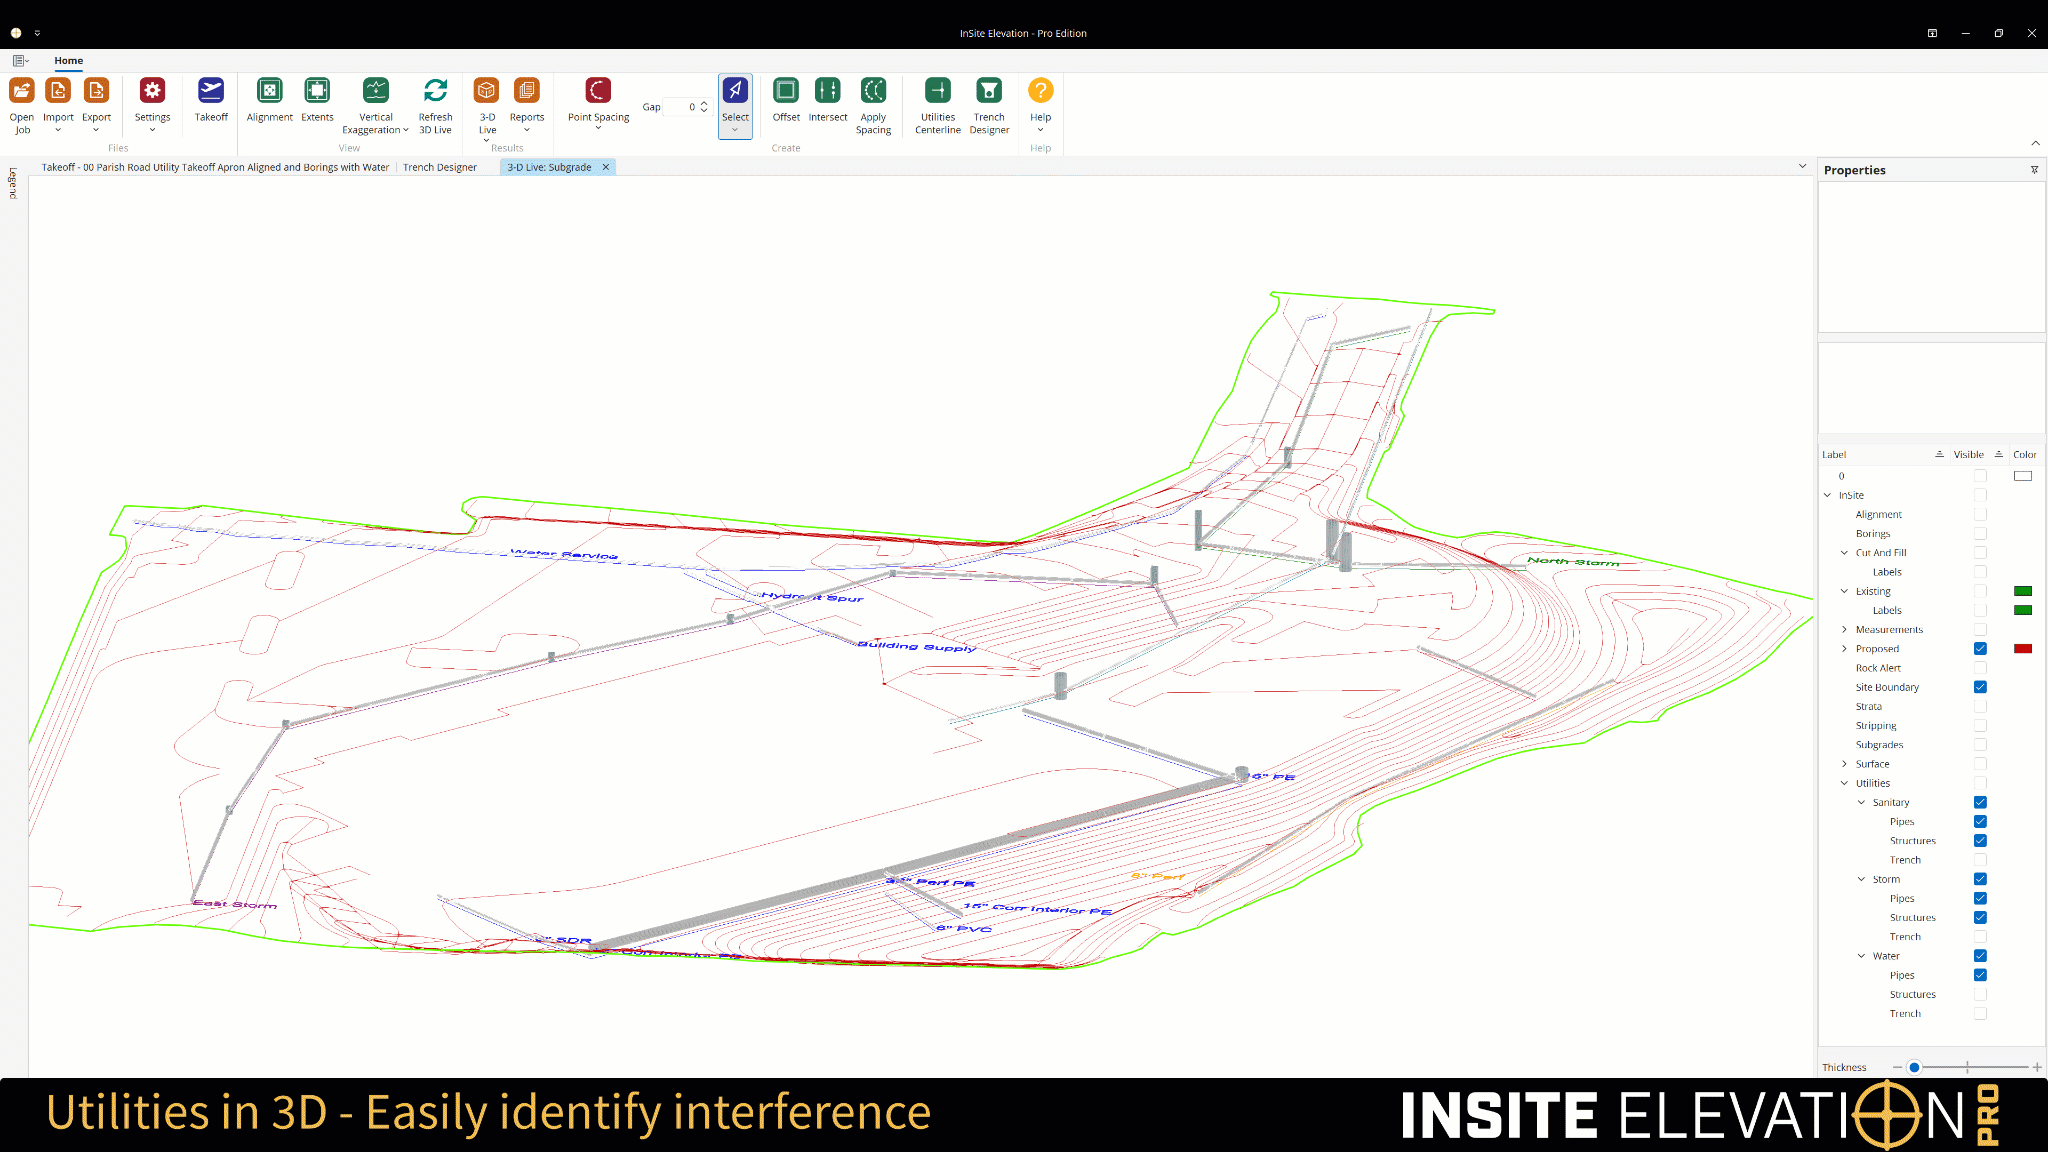Collapse the ribbon with the arrow
The width and height of the screenshot is (2048, 1152).
coord(2035,143)
